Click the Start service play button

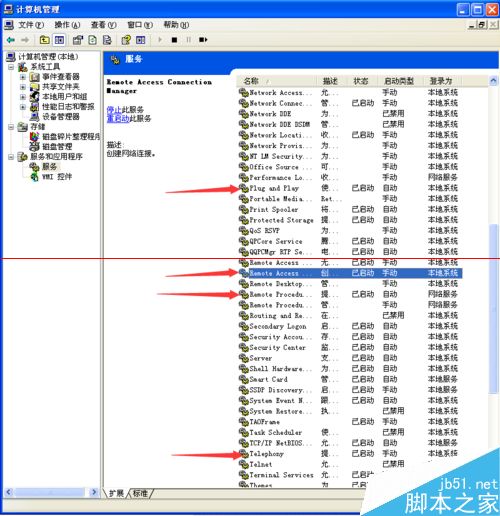[x=160, y=40]
